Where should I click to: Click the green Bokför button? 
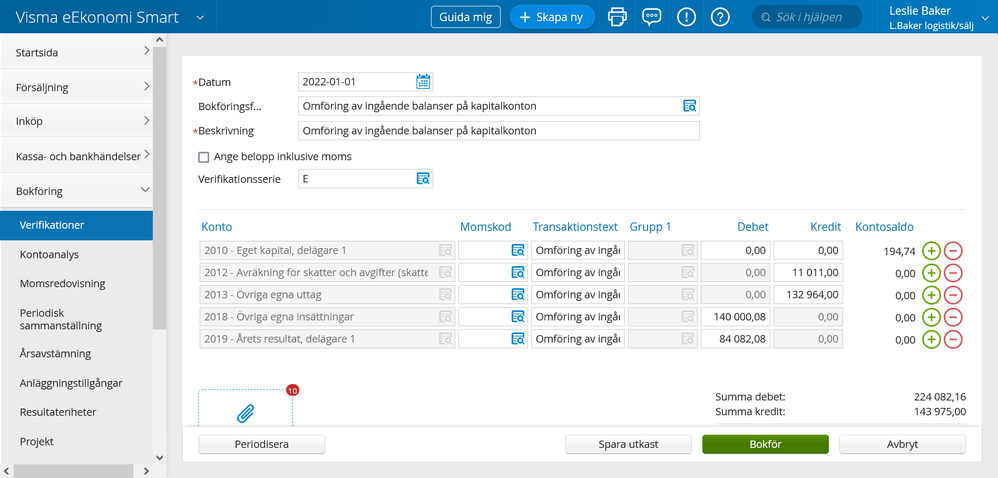click(x=765, y=444)
